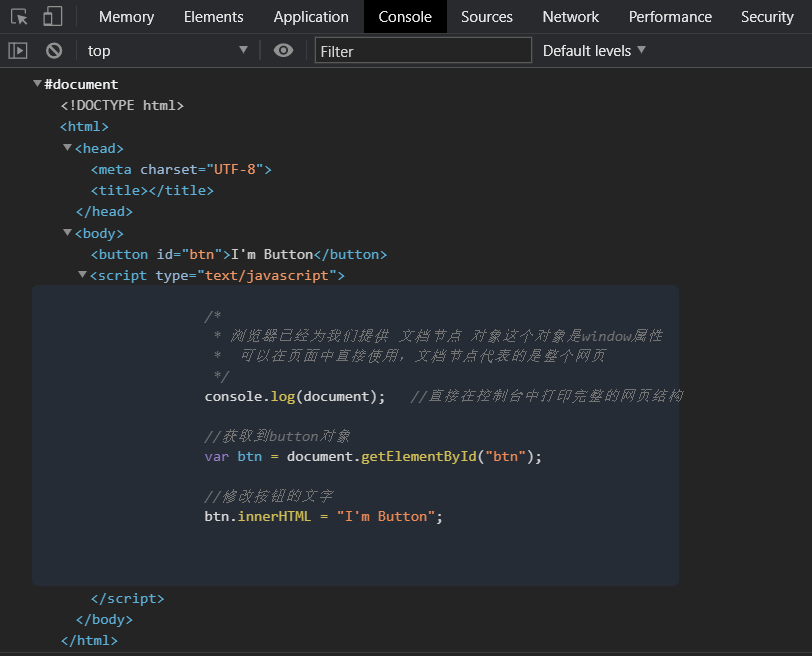
Task: Clear the console with the ban icon
Action: coord(54,51)
